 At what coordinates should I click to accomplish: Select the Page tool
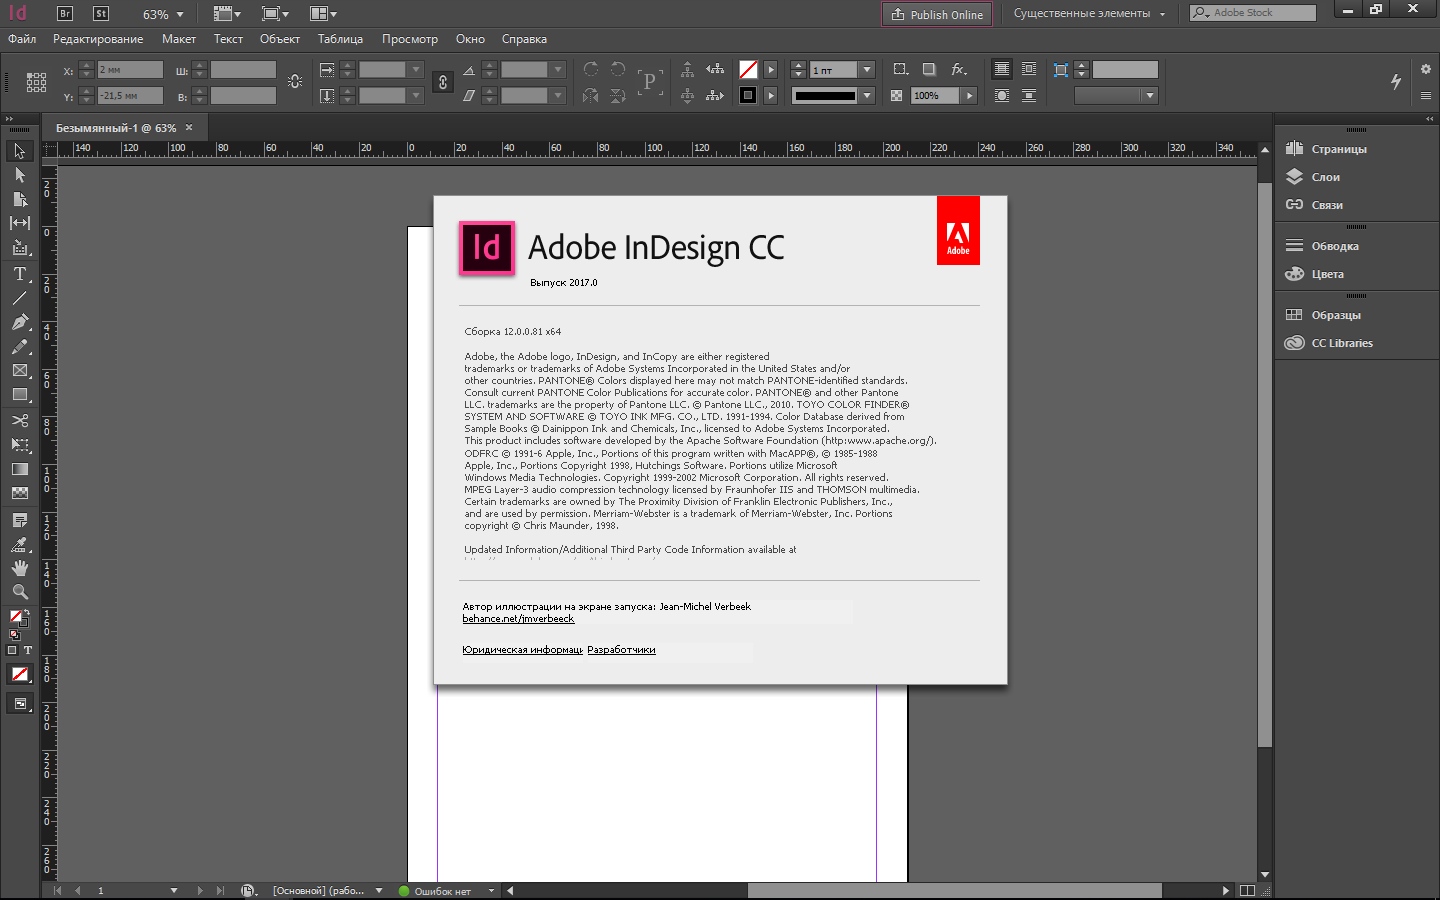tap(19, 199)
